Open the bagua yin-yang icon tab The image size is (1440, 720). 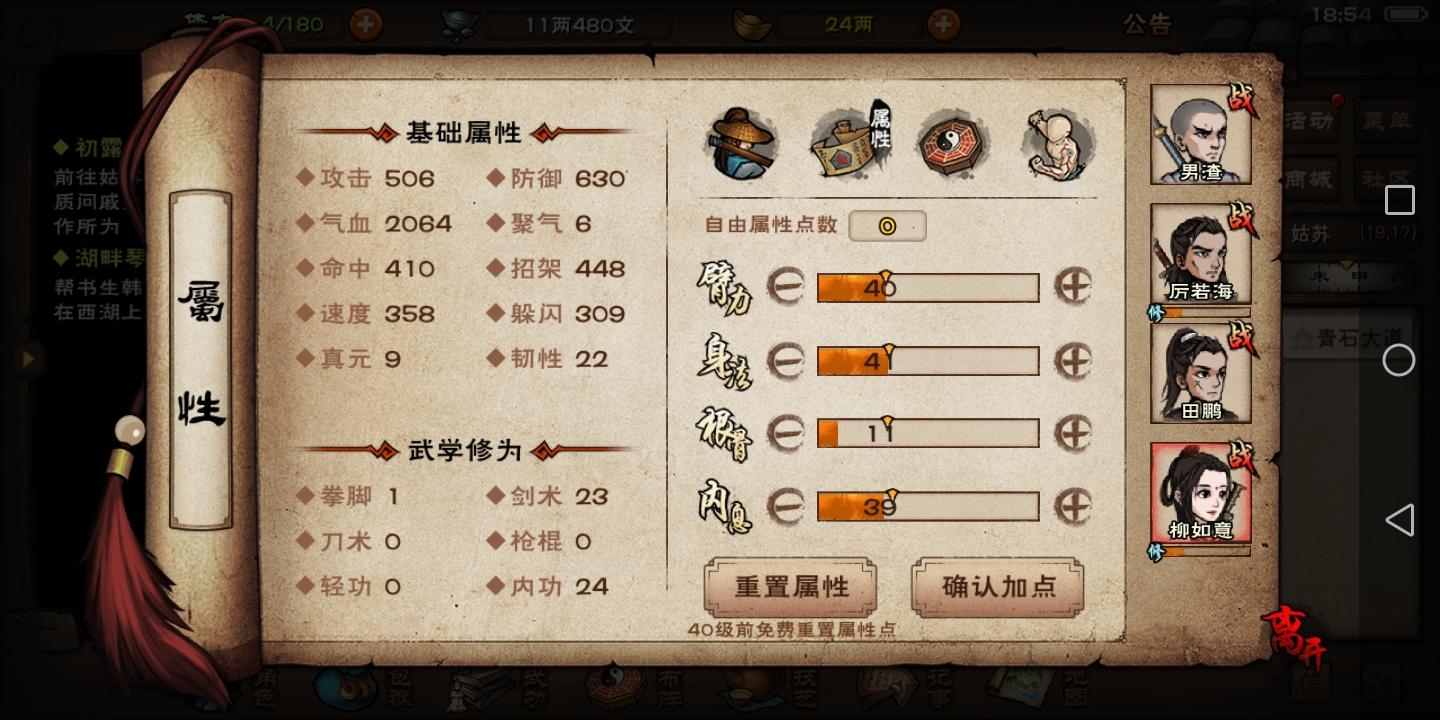pos(954,145)
